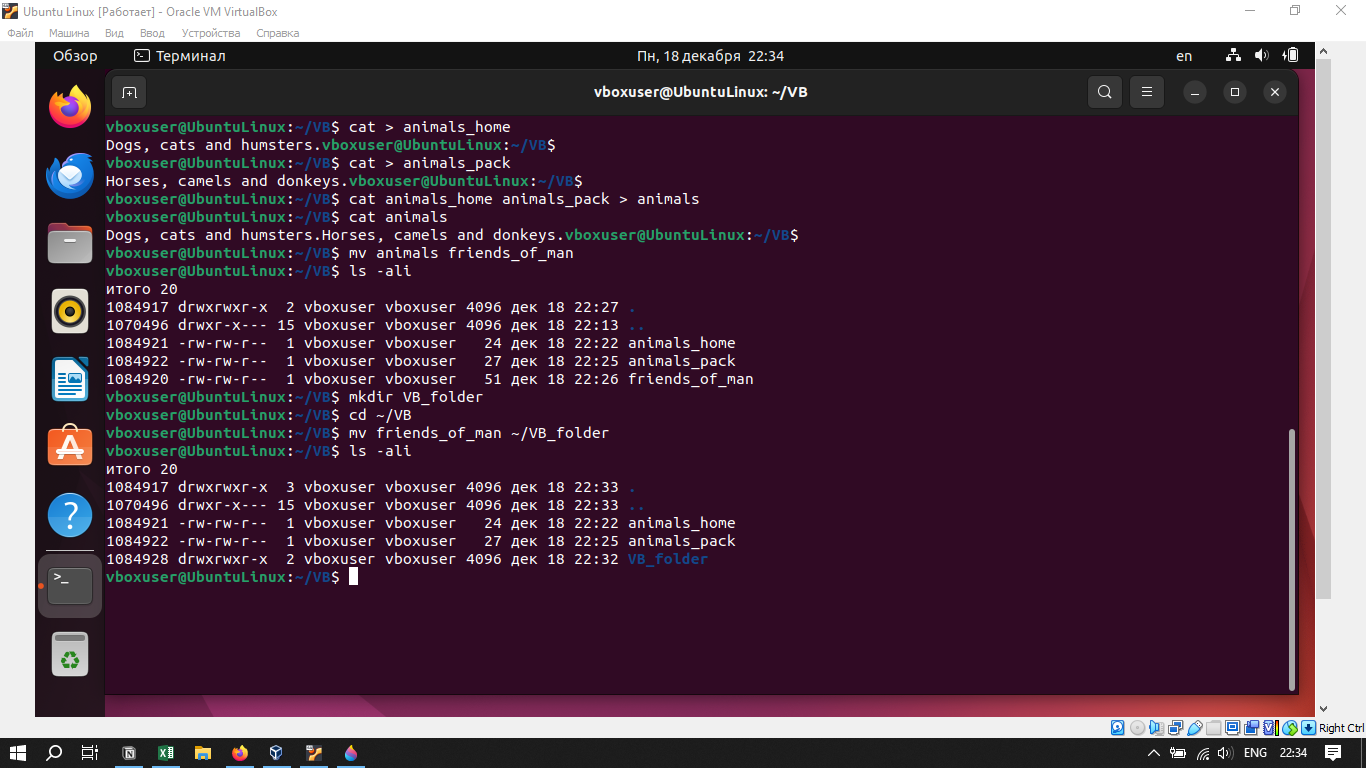The height and width of the screenshot is (768, 1366).
Task: Click the VirtualBox shared folders status icon
Action: pos(1213,728)
